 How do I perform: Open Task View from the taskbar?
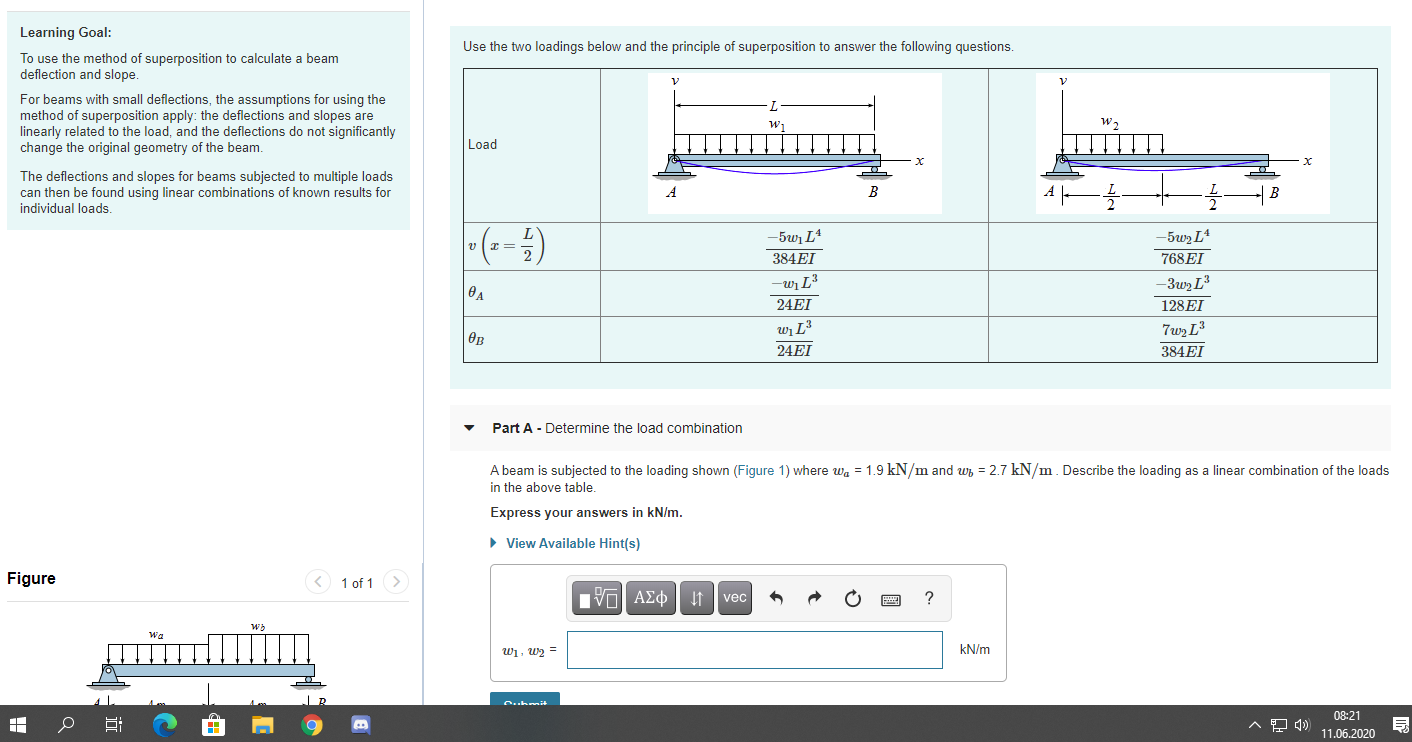[x=113, y=724]
